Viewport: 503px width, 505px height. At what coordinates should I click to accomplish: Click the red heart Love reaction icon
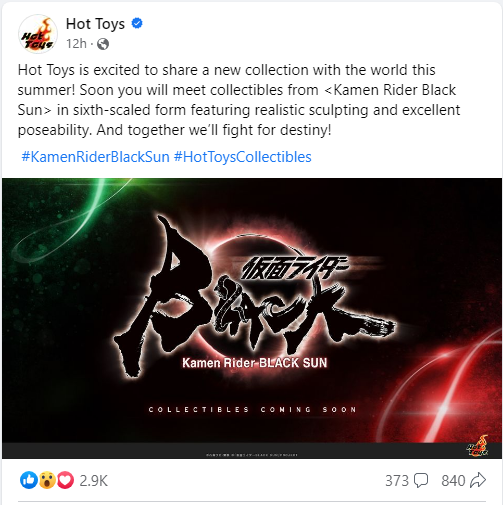(65, 480)
